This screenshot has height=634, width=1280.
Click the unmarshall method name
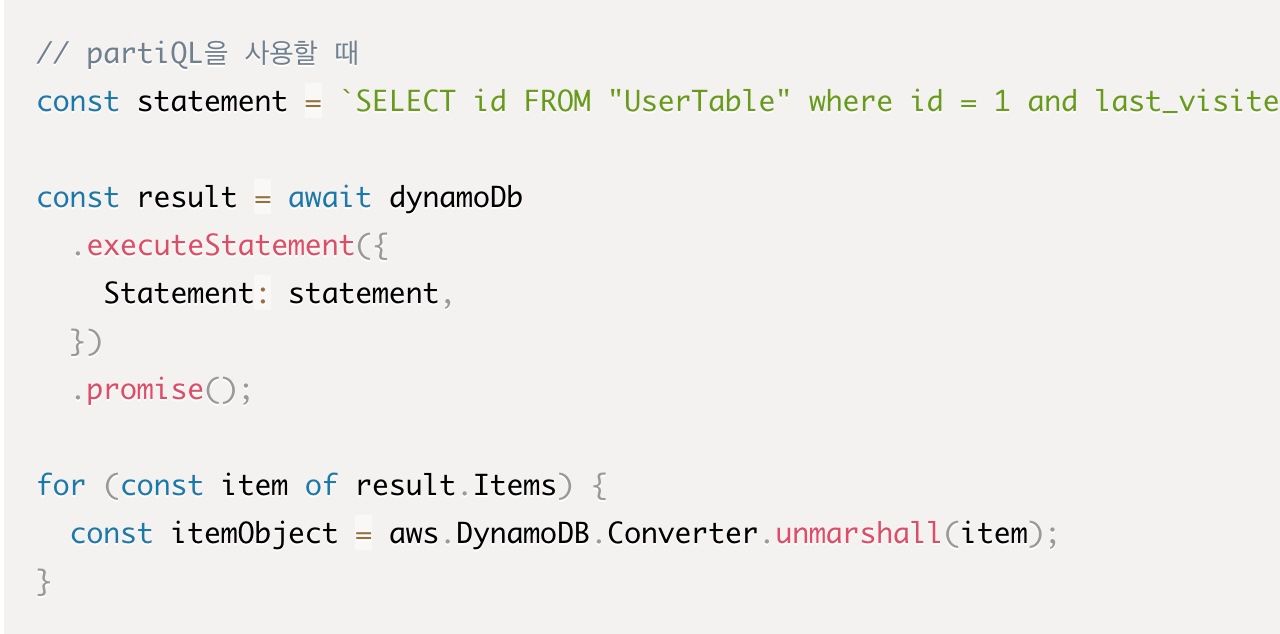click(858, 534)
